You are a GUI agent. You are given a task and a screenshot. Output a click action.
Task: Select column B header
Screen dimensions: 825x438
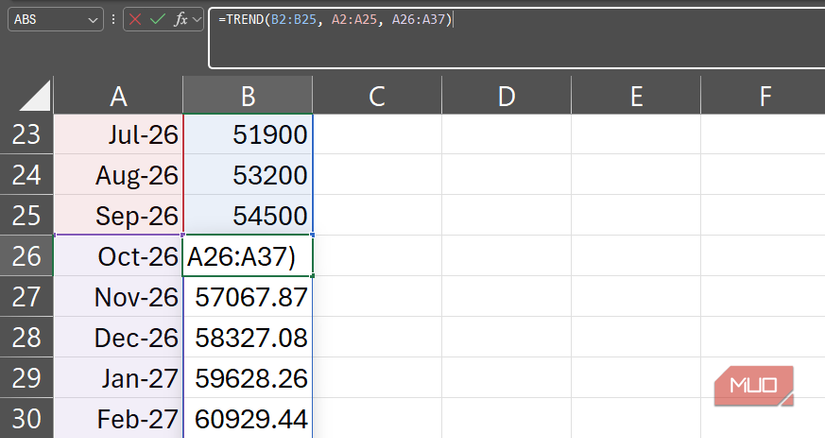click(248, 96)
